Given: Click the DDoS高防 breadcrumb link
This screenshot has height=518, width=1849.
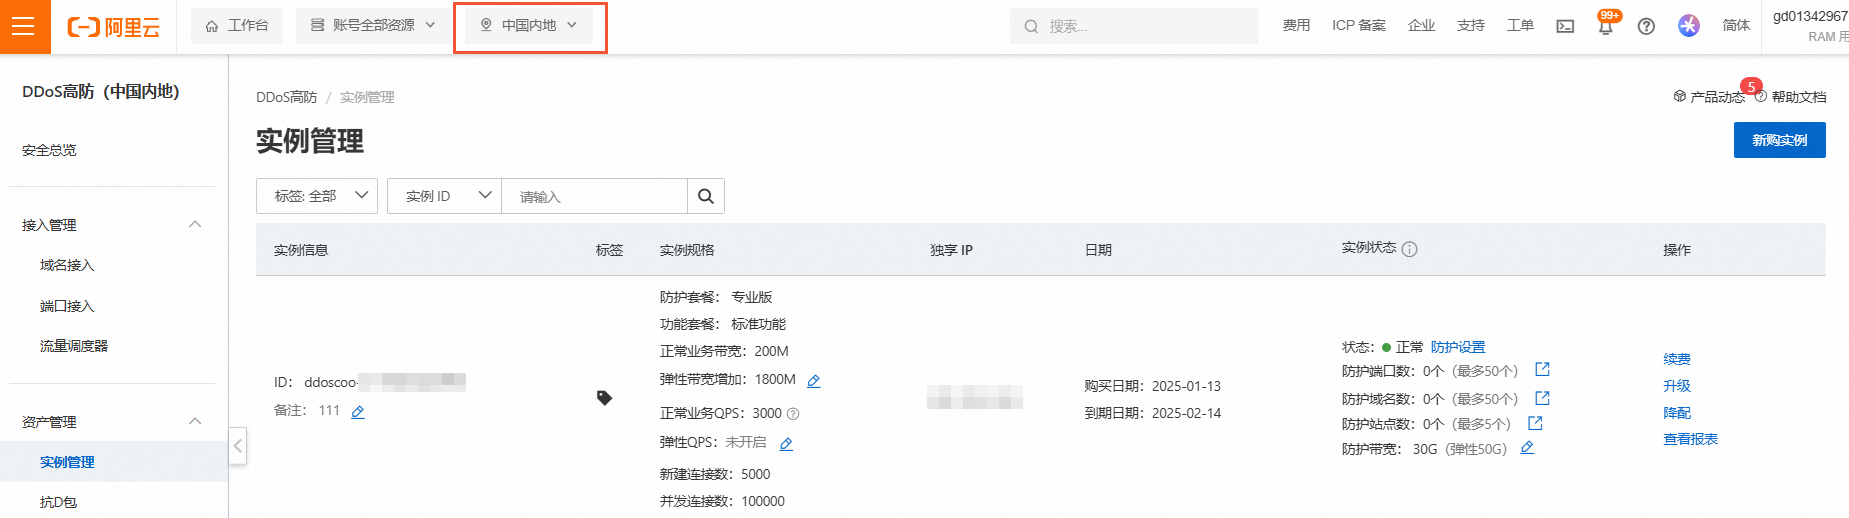Looking at the screenshot, I should [286, 97].
